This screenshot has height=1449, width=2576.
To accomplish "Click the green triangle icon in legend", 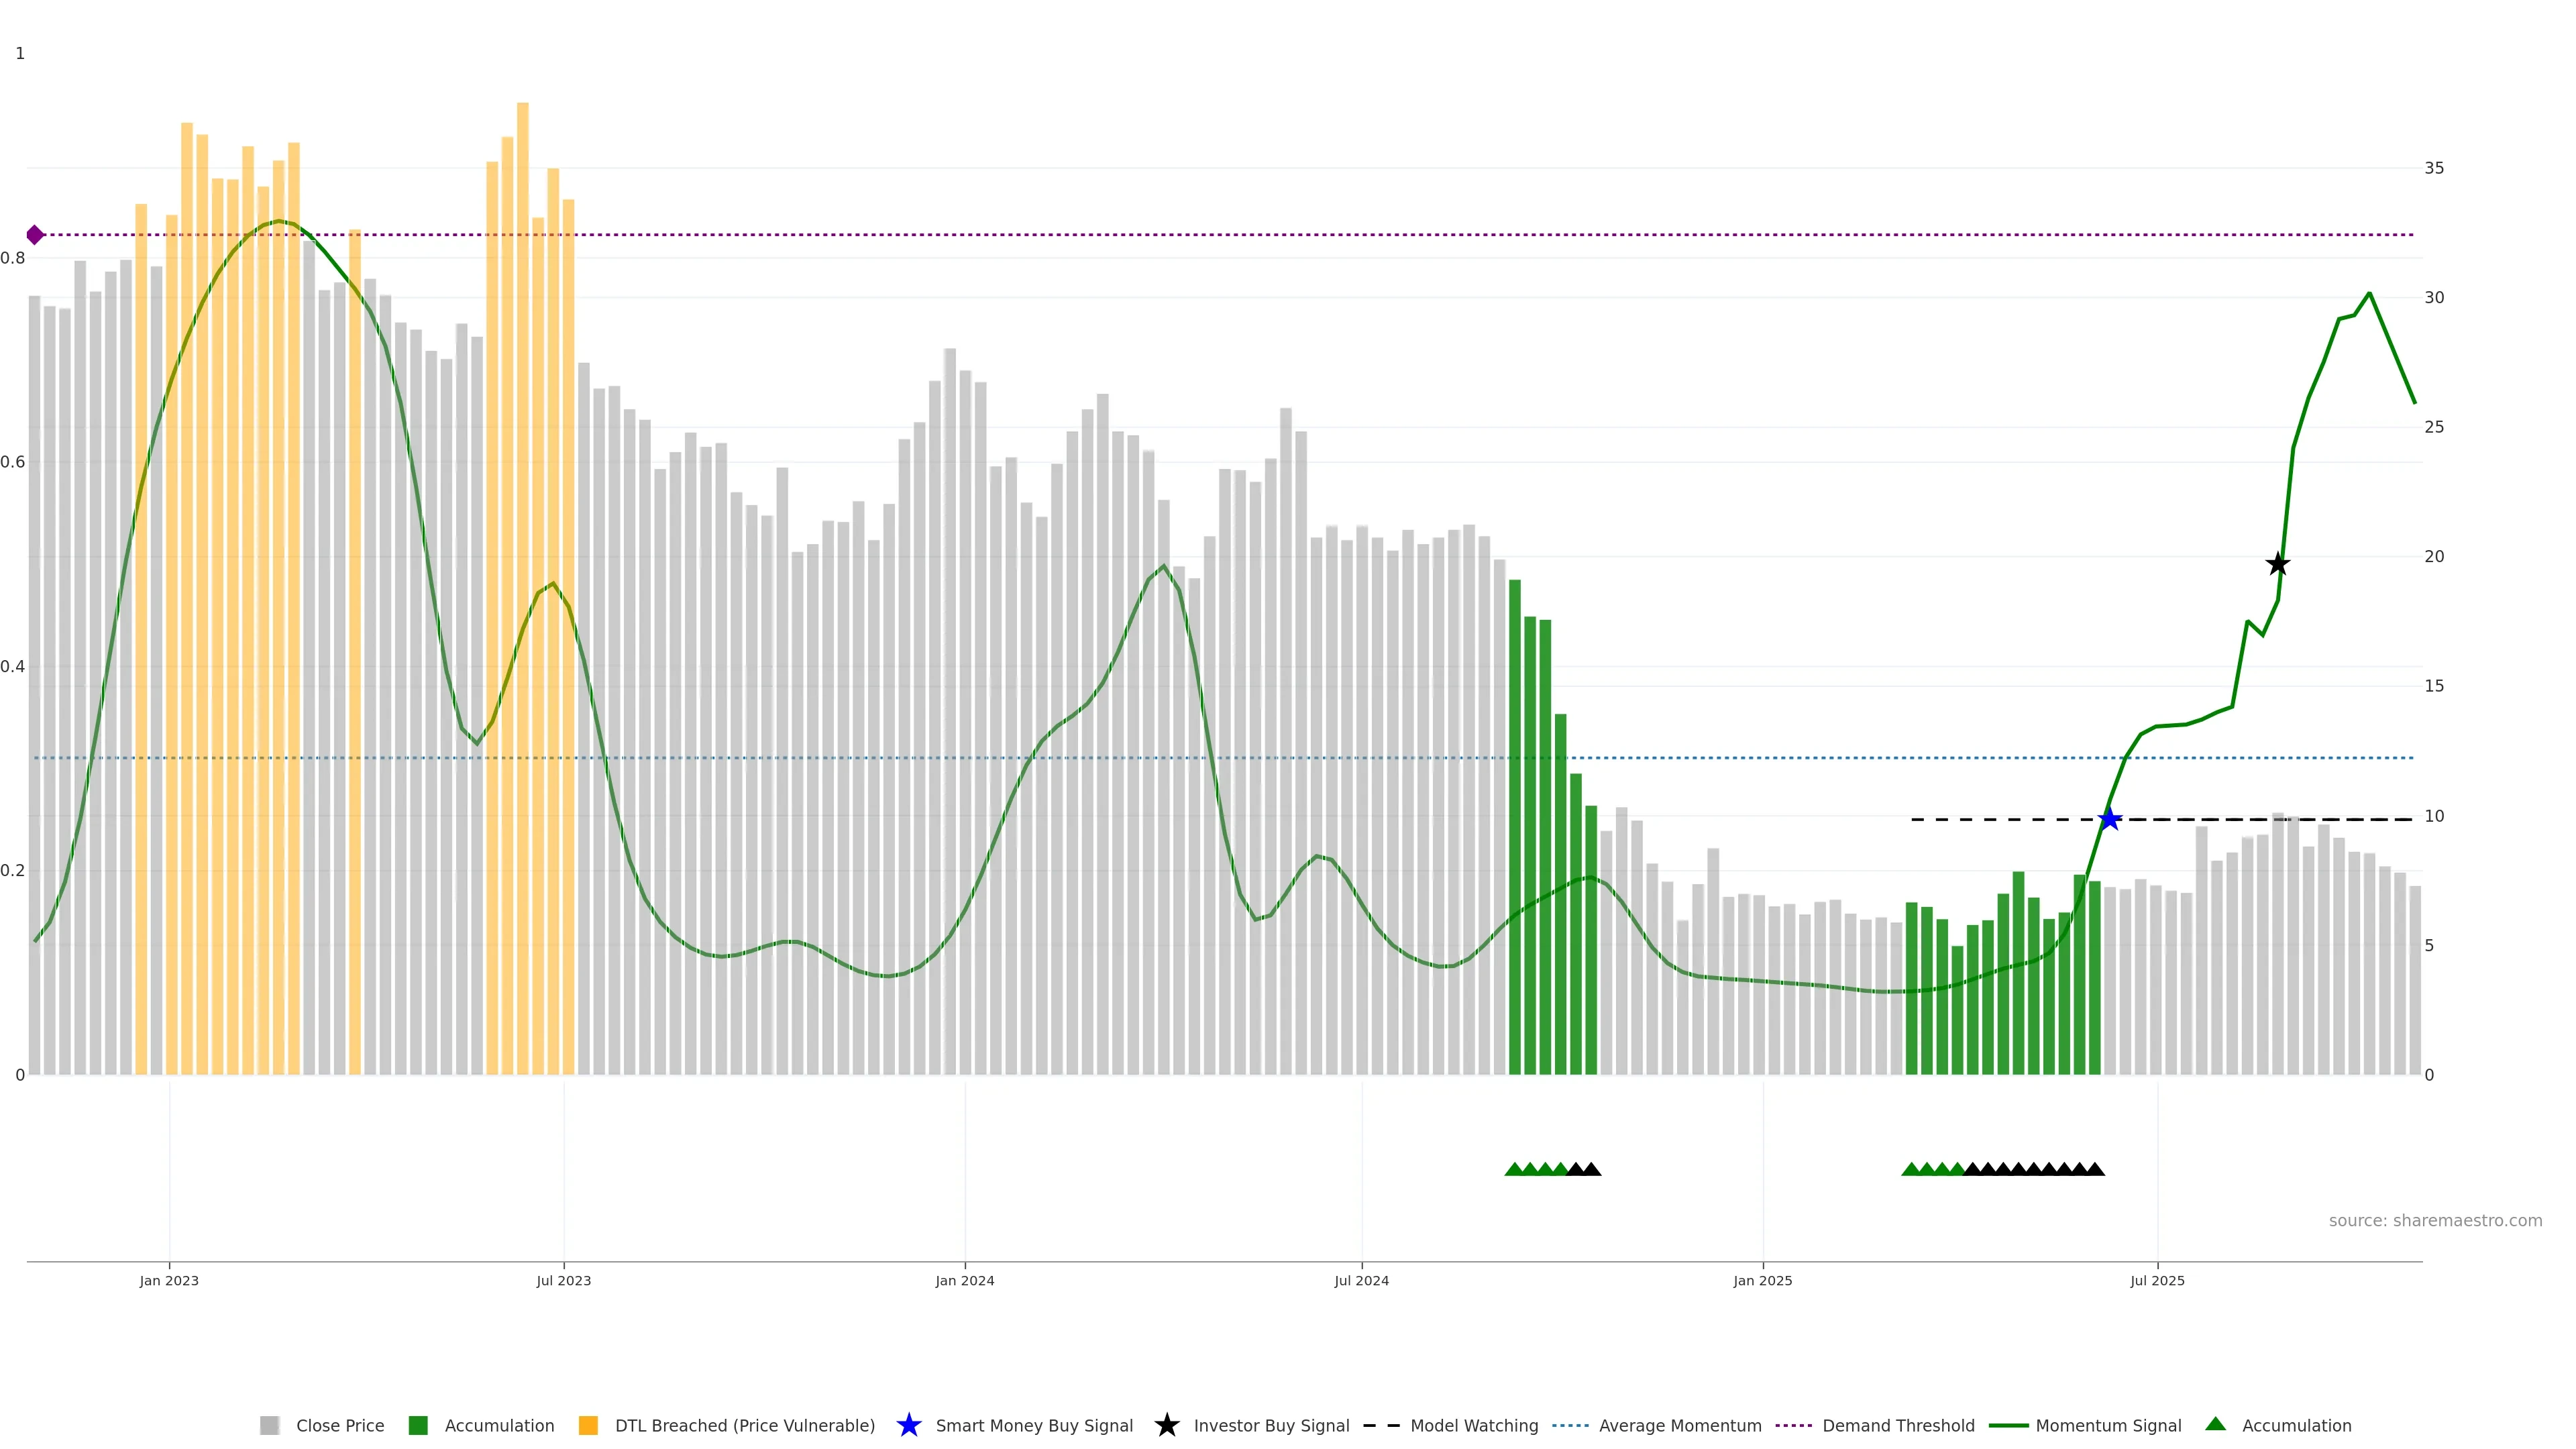I will [2215, 1424].
